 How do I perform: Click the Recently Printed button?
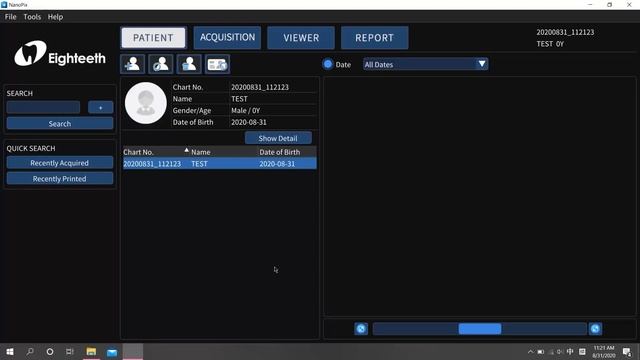(x=60, y=178)
